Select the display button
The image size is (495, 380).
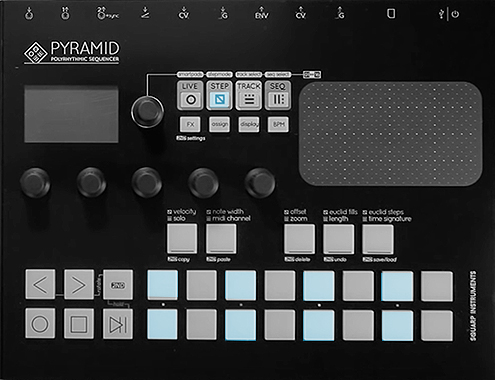[x=249, y=124]
